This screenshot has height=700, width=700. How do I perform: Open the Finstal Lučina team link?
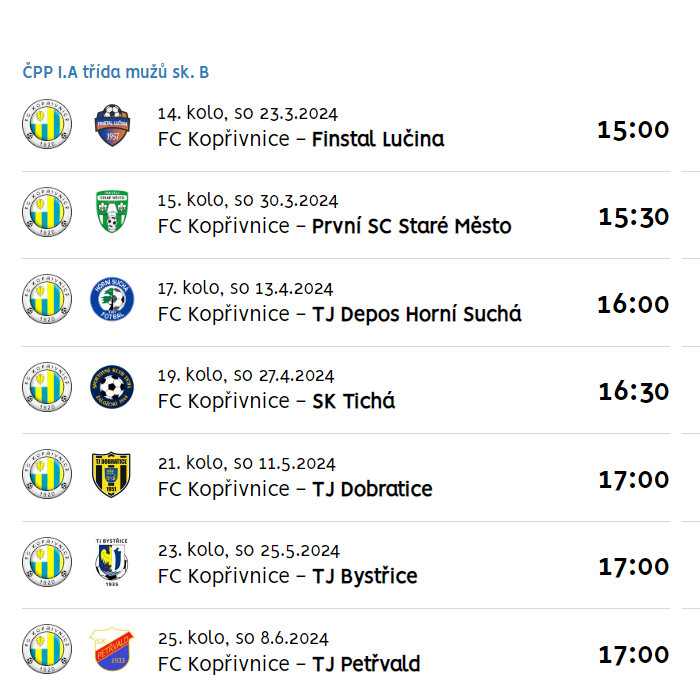coord(378,139)
